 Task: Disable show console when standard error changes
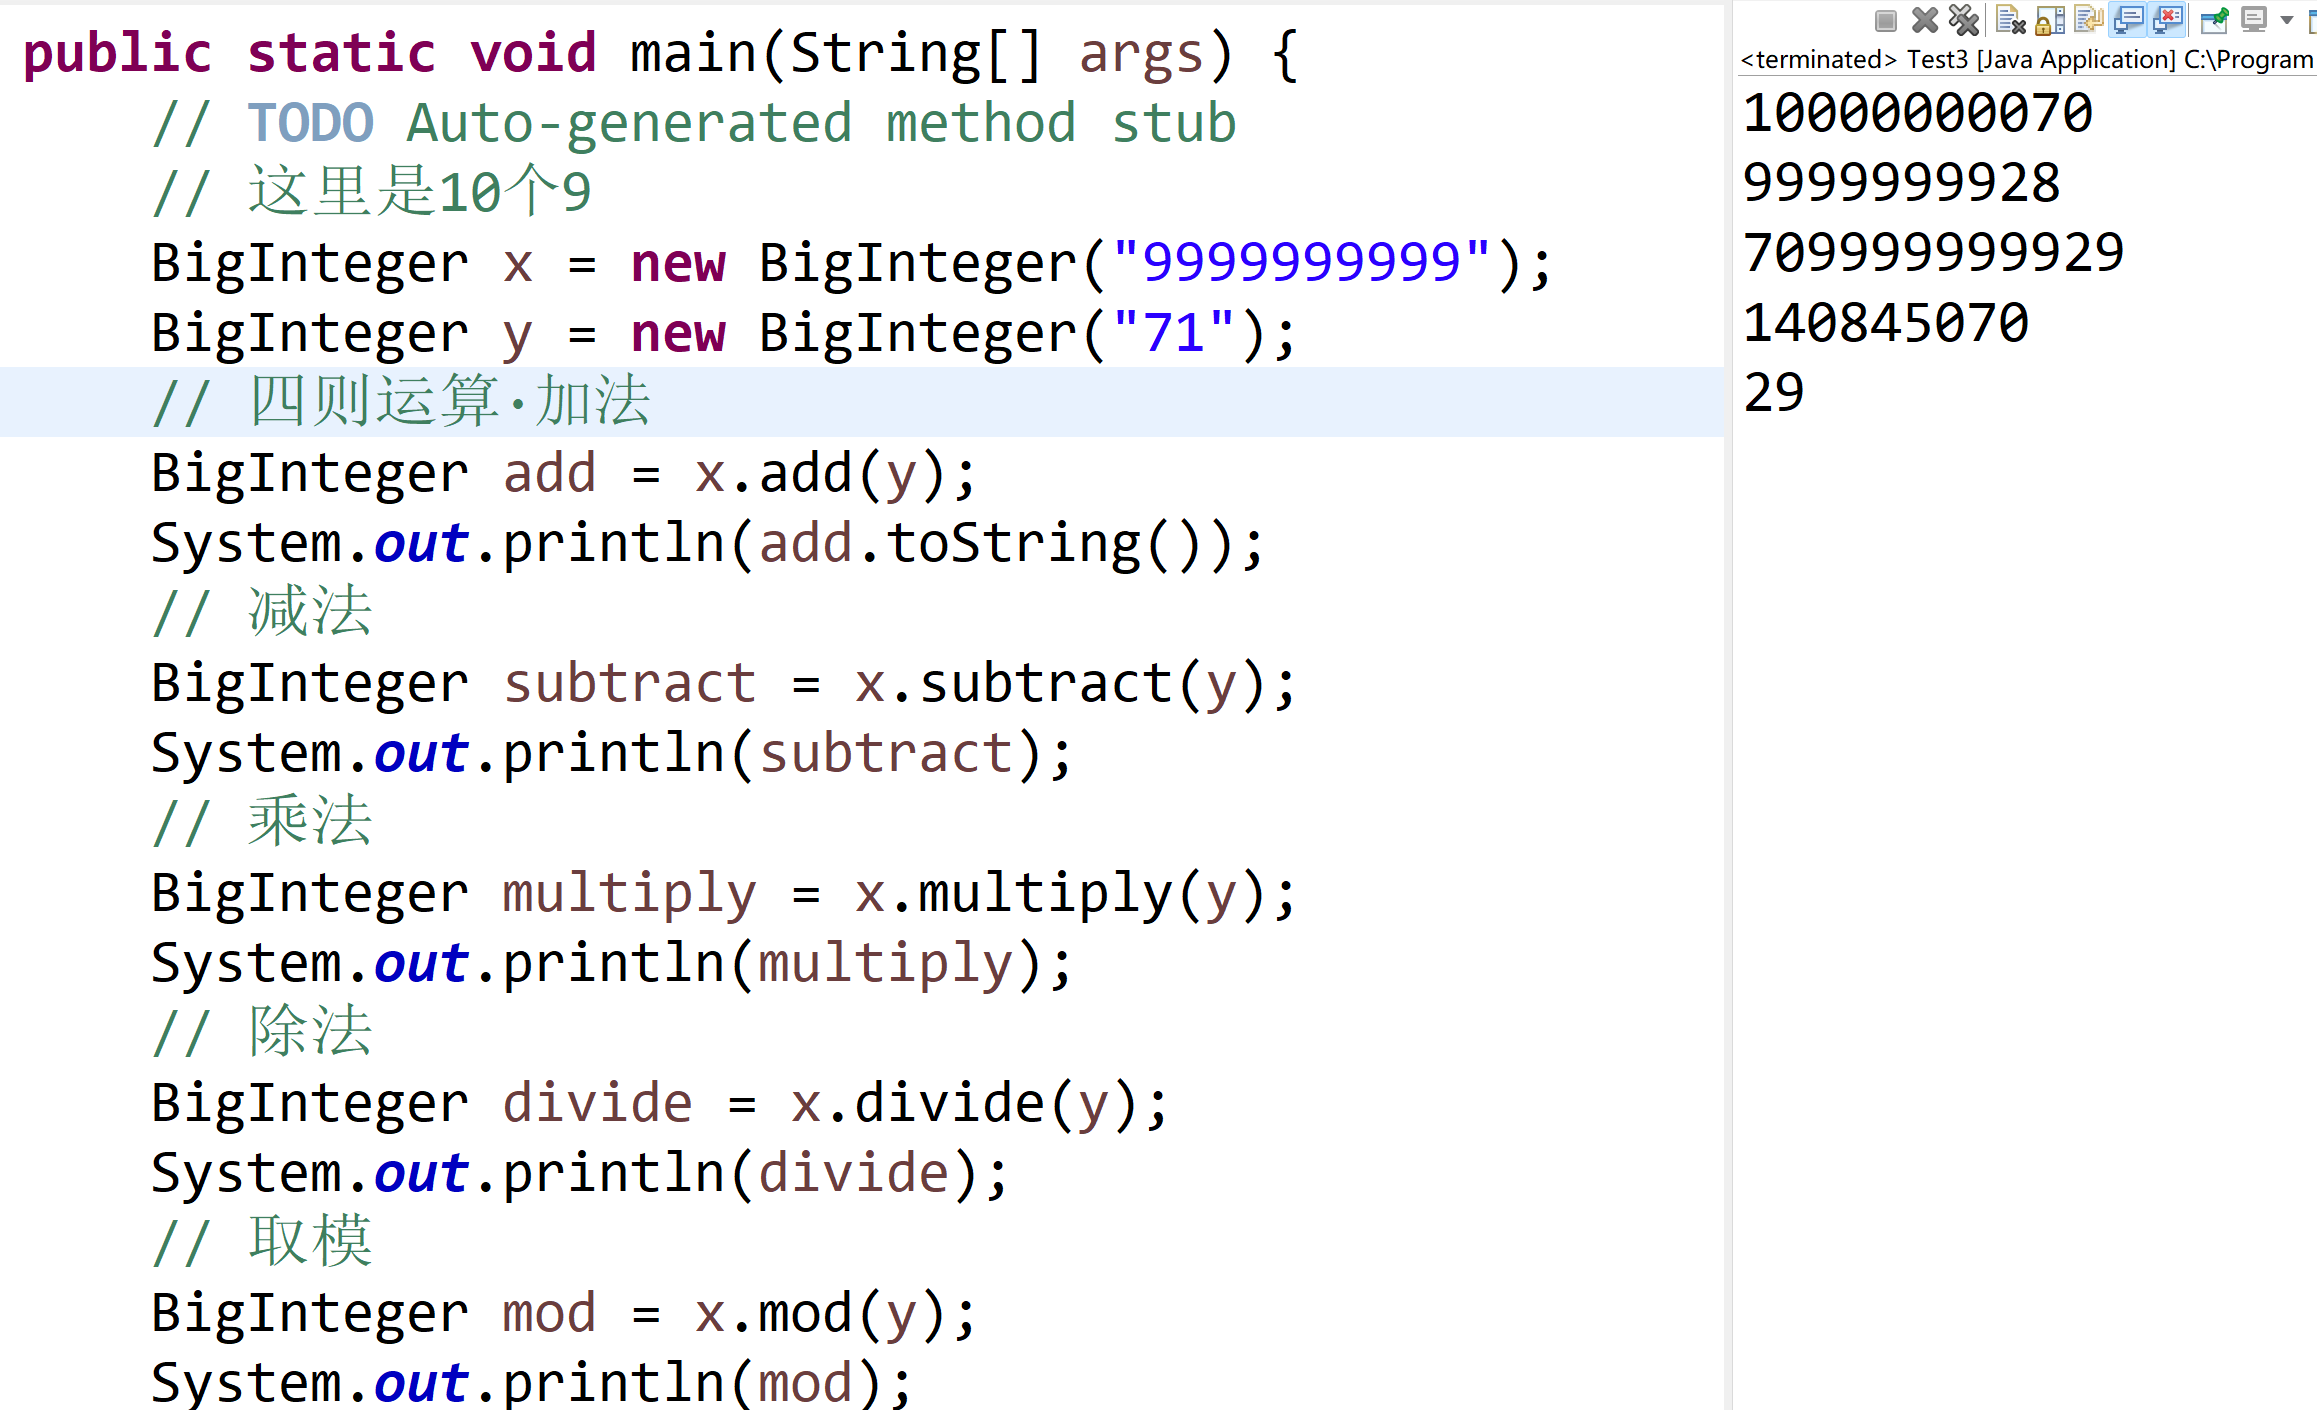pos(2166,19)
